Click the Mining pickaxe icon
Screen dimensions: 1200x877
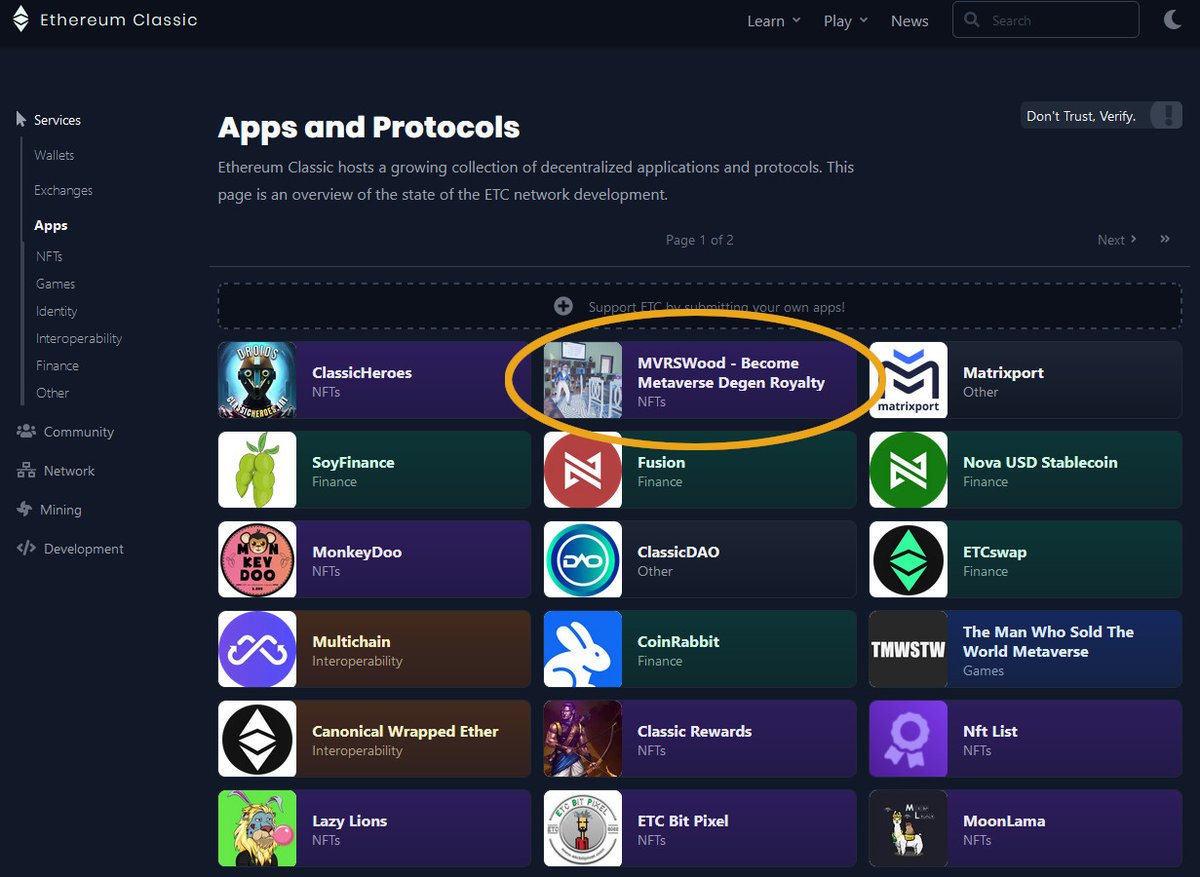(x=25, y=510)
